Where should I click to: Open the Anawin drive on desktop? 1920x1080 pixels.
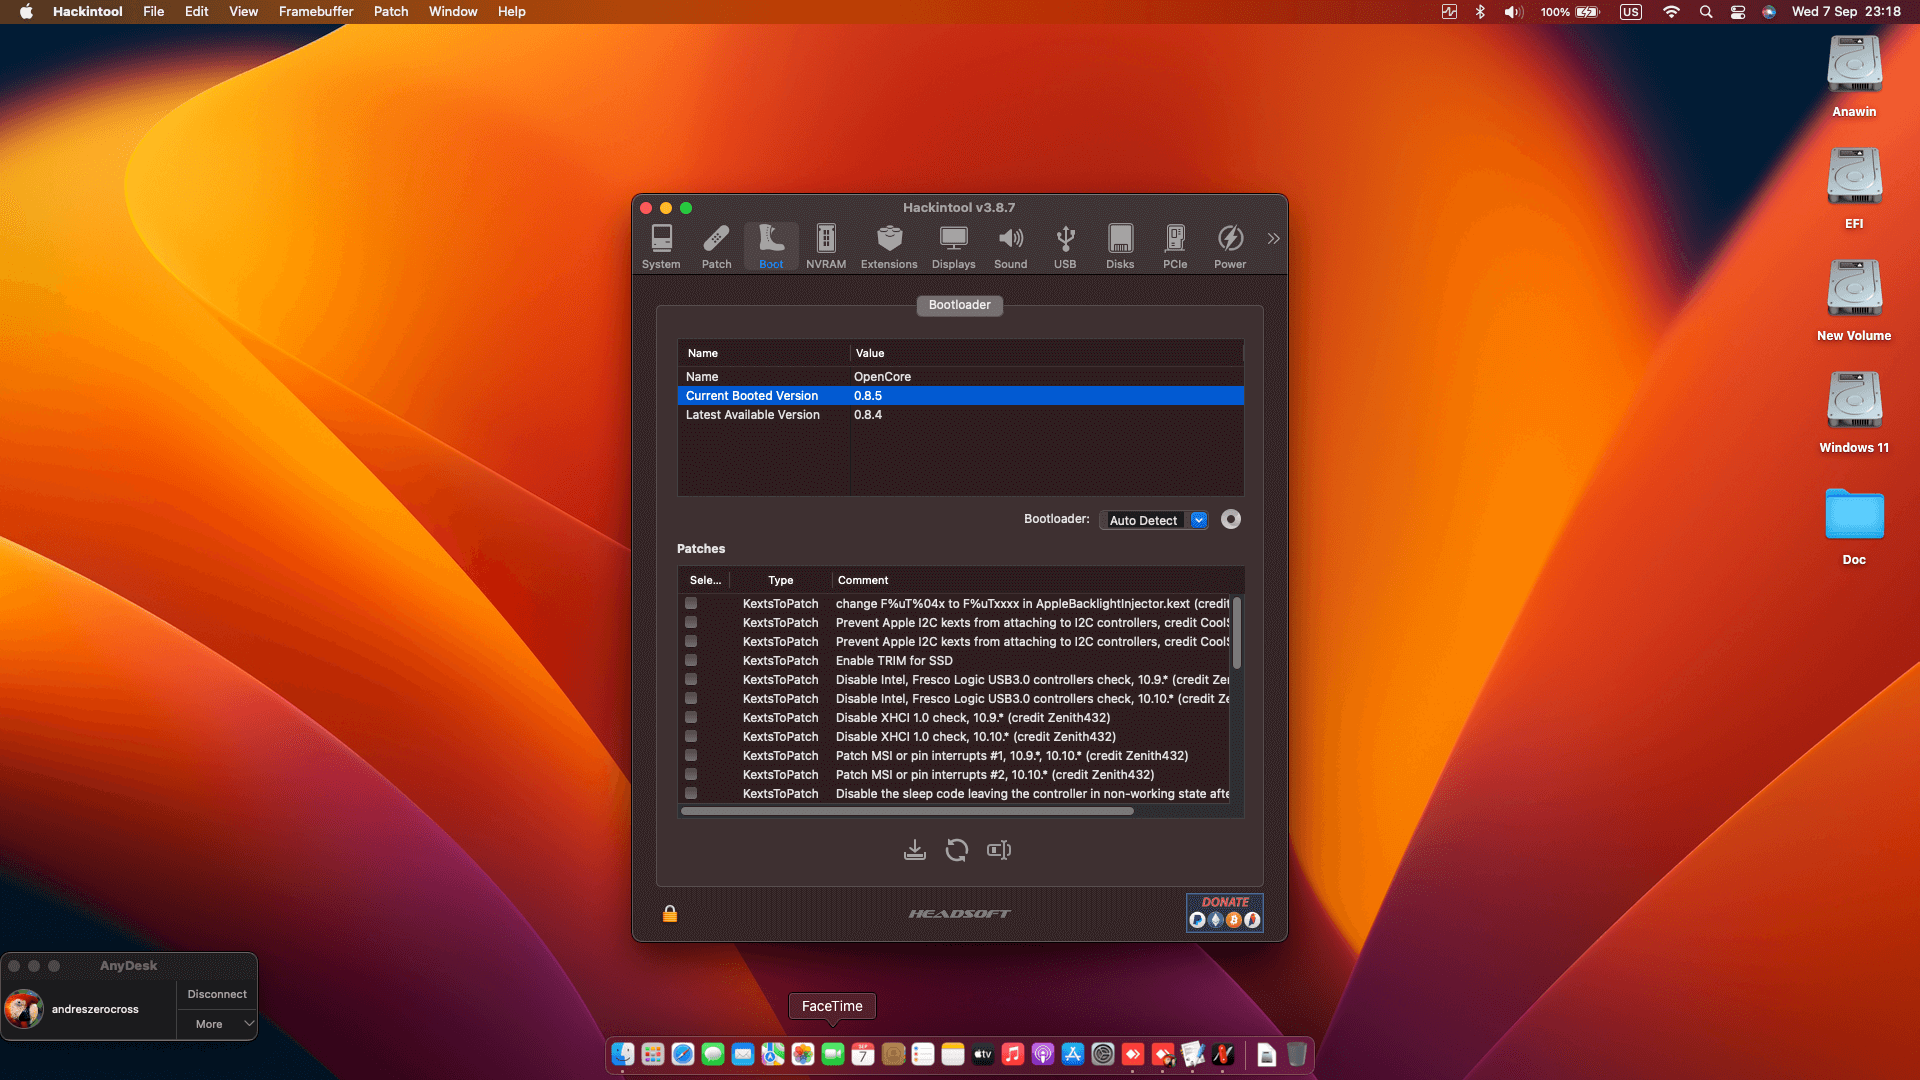[x=1854, y=77]
